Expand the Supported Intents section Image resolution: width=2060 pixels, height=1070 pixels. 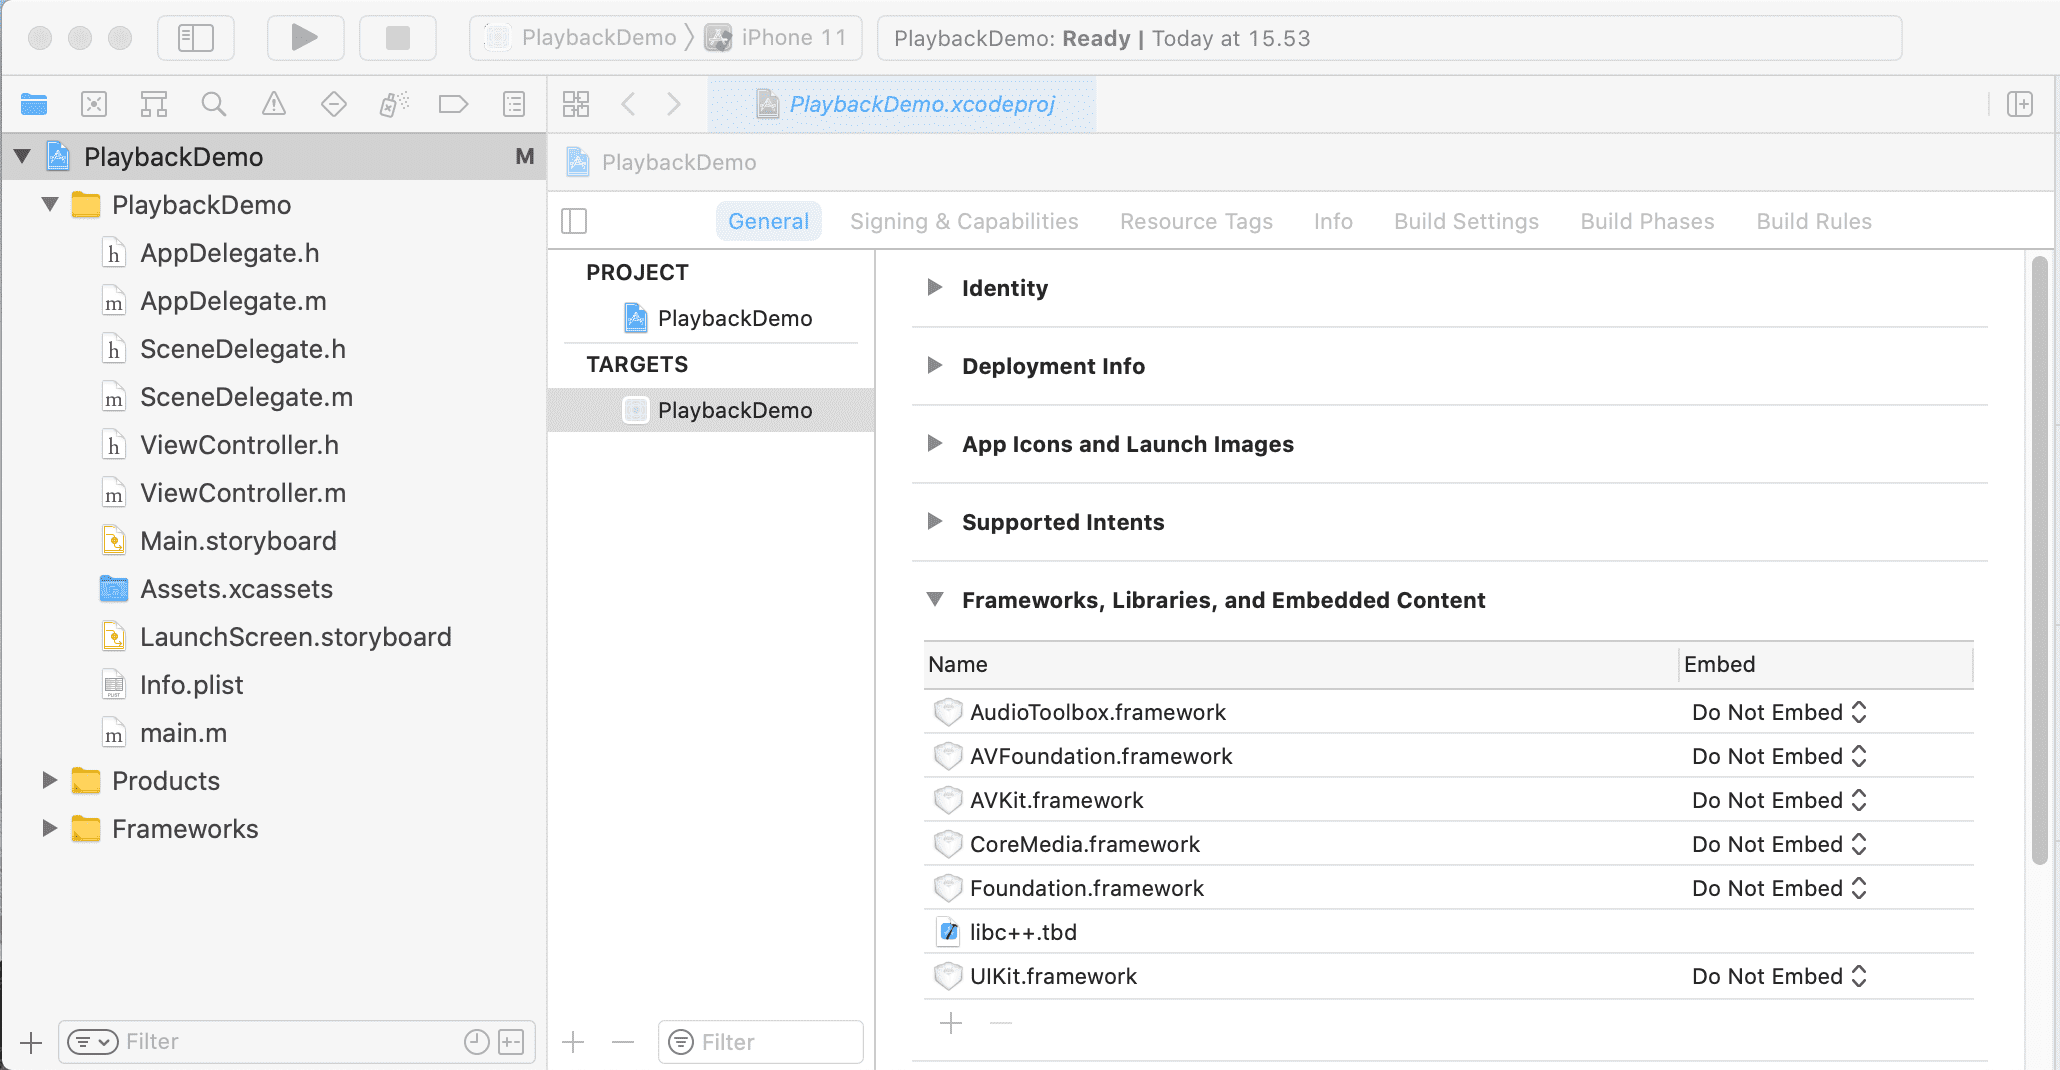click(x=935, y=522)
